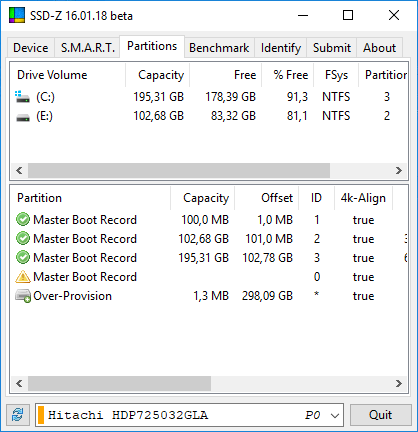Screen dimensions: 418x432
Task: Click the E: drive icon
Action: tap(23, 117)
